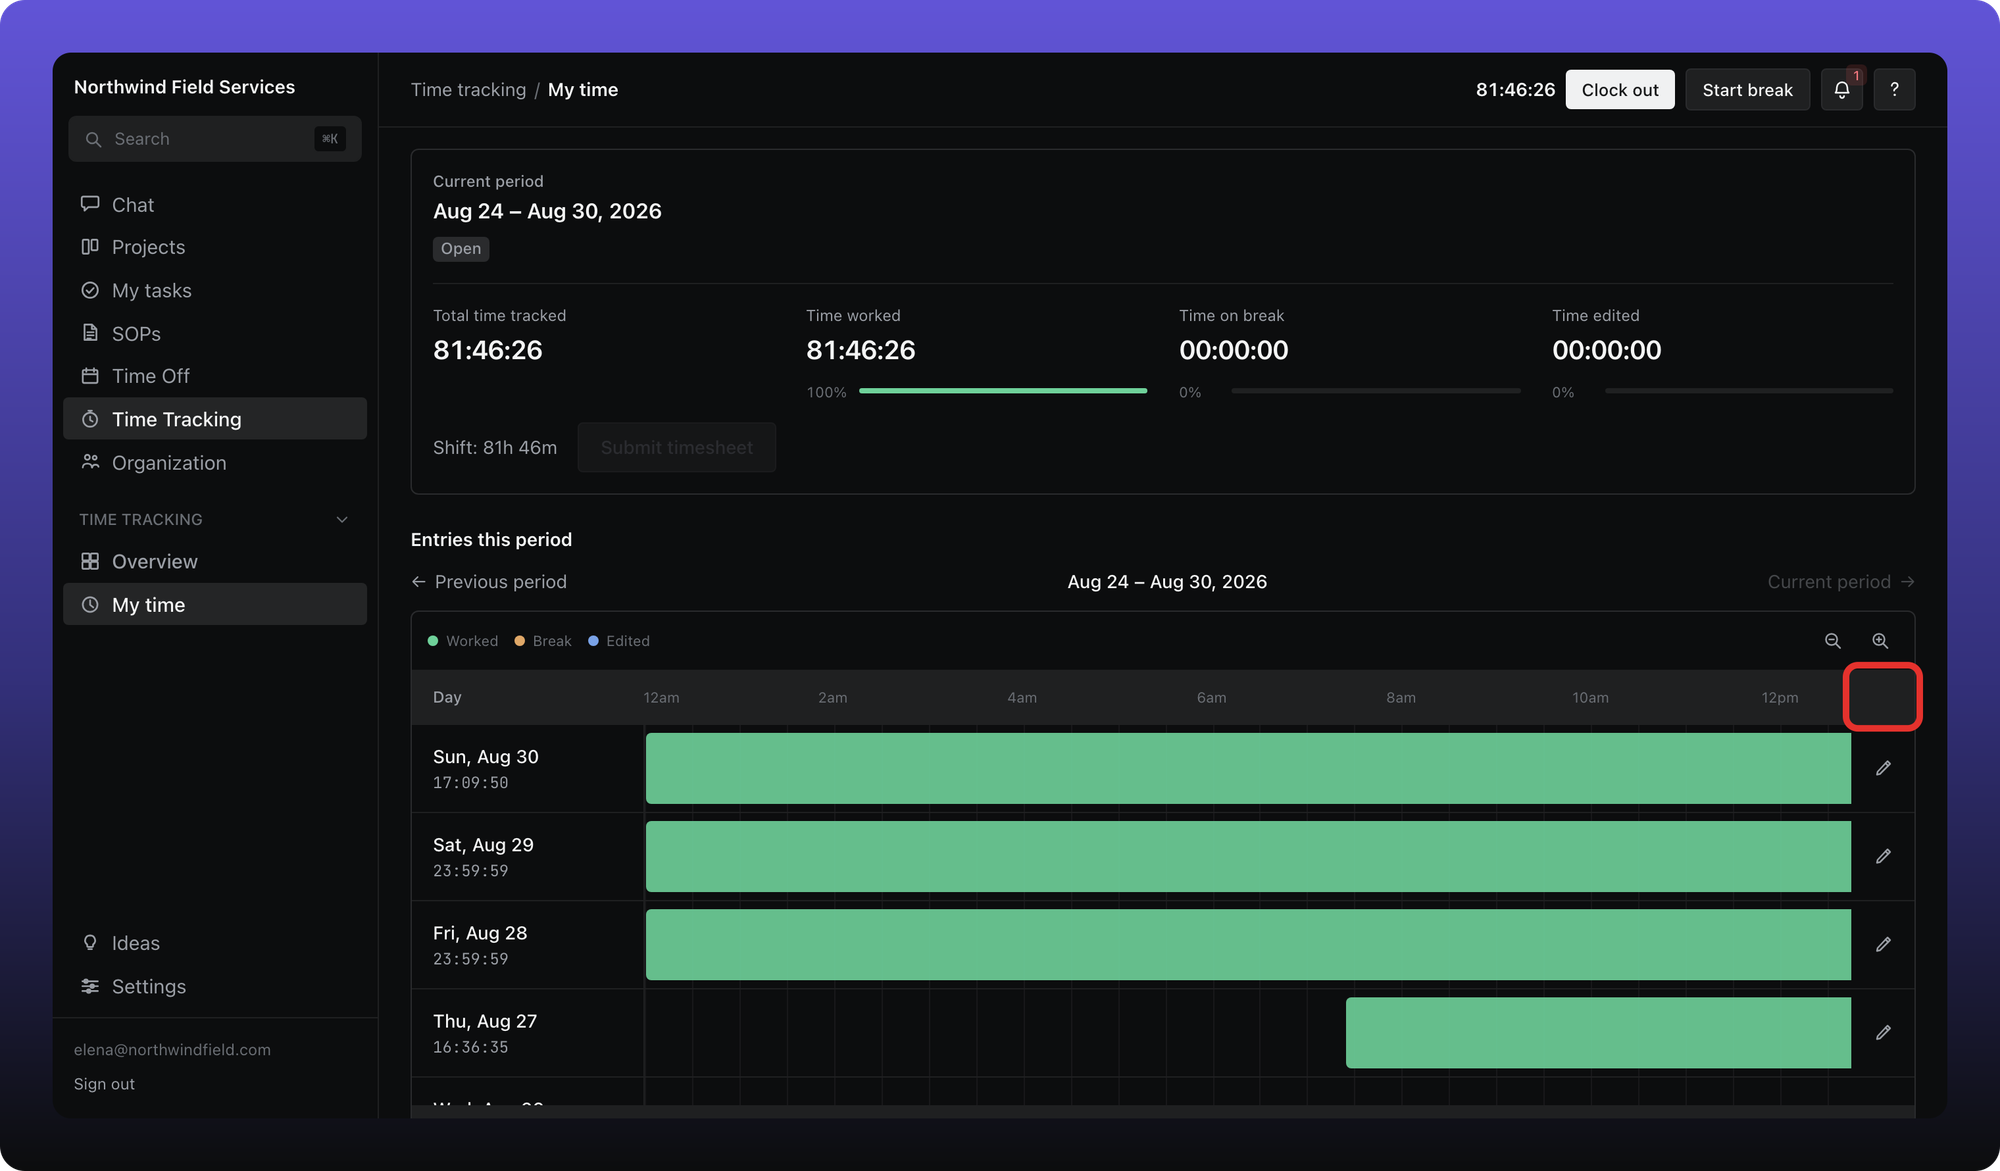Image resolution: width=2000 pixels, height=1171 pixels.
Task: Open the SOPs section
Action: [x=215, y=333]
